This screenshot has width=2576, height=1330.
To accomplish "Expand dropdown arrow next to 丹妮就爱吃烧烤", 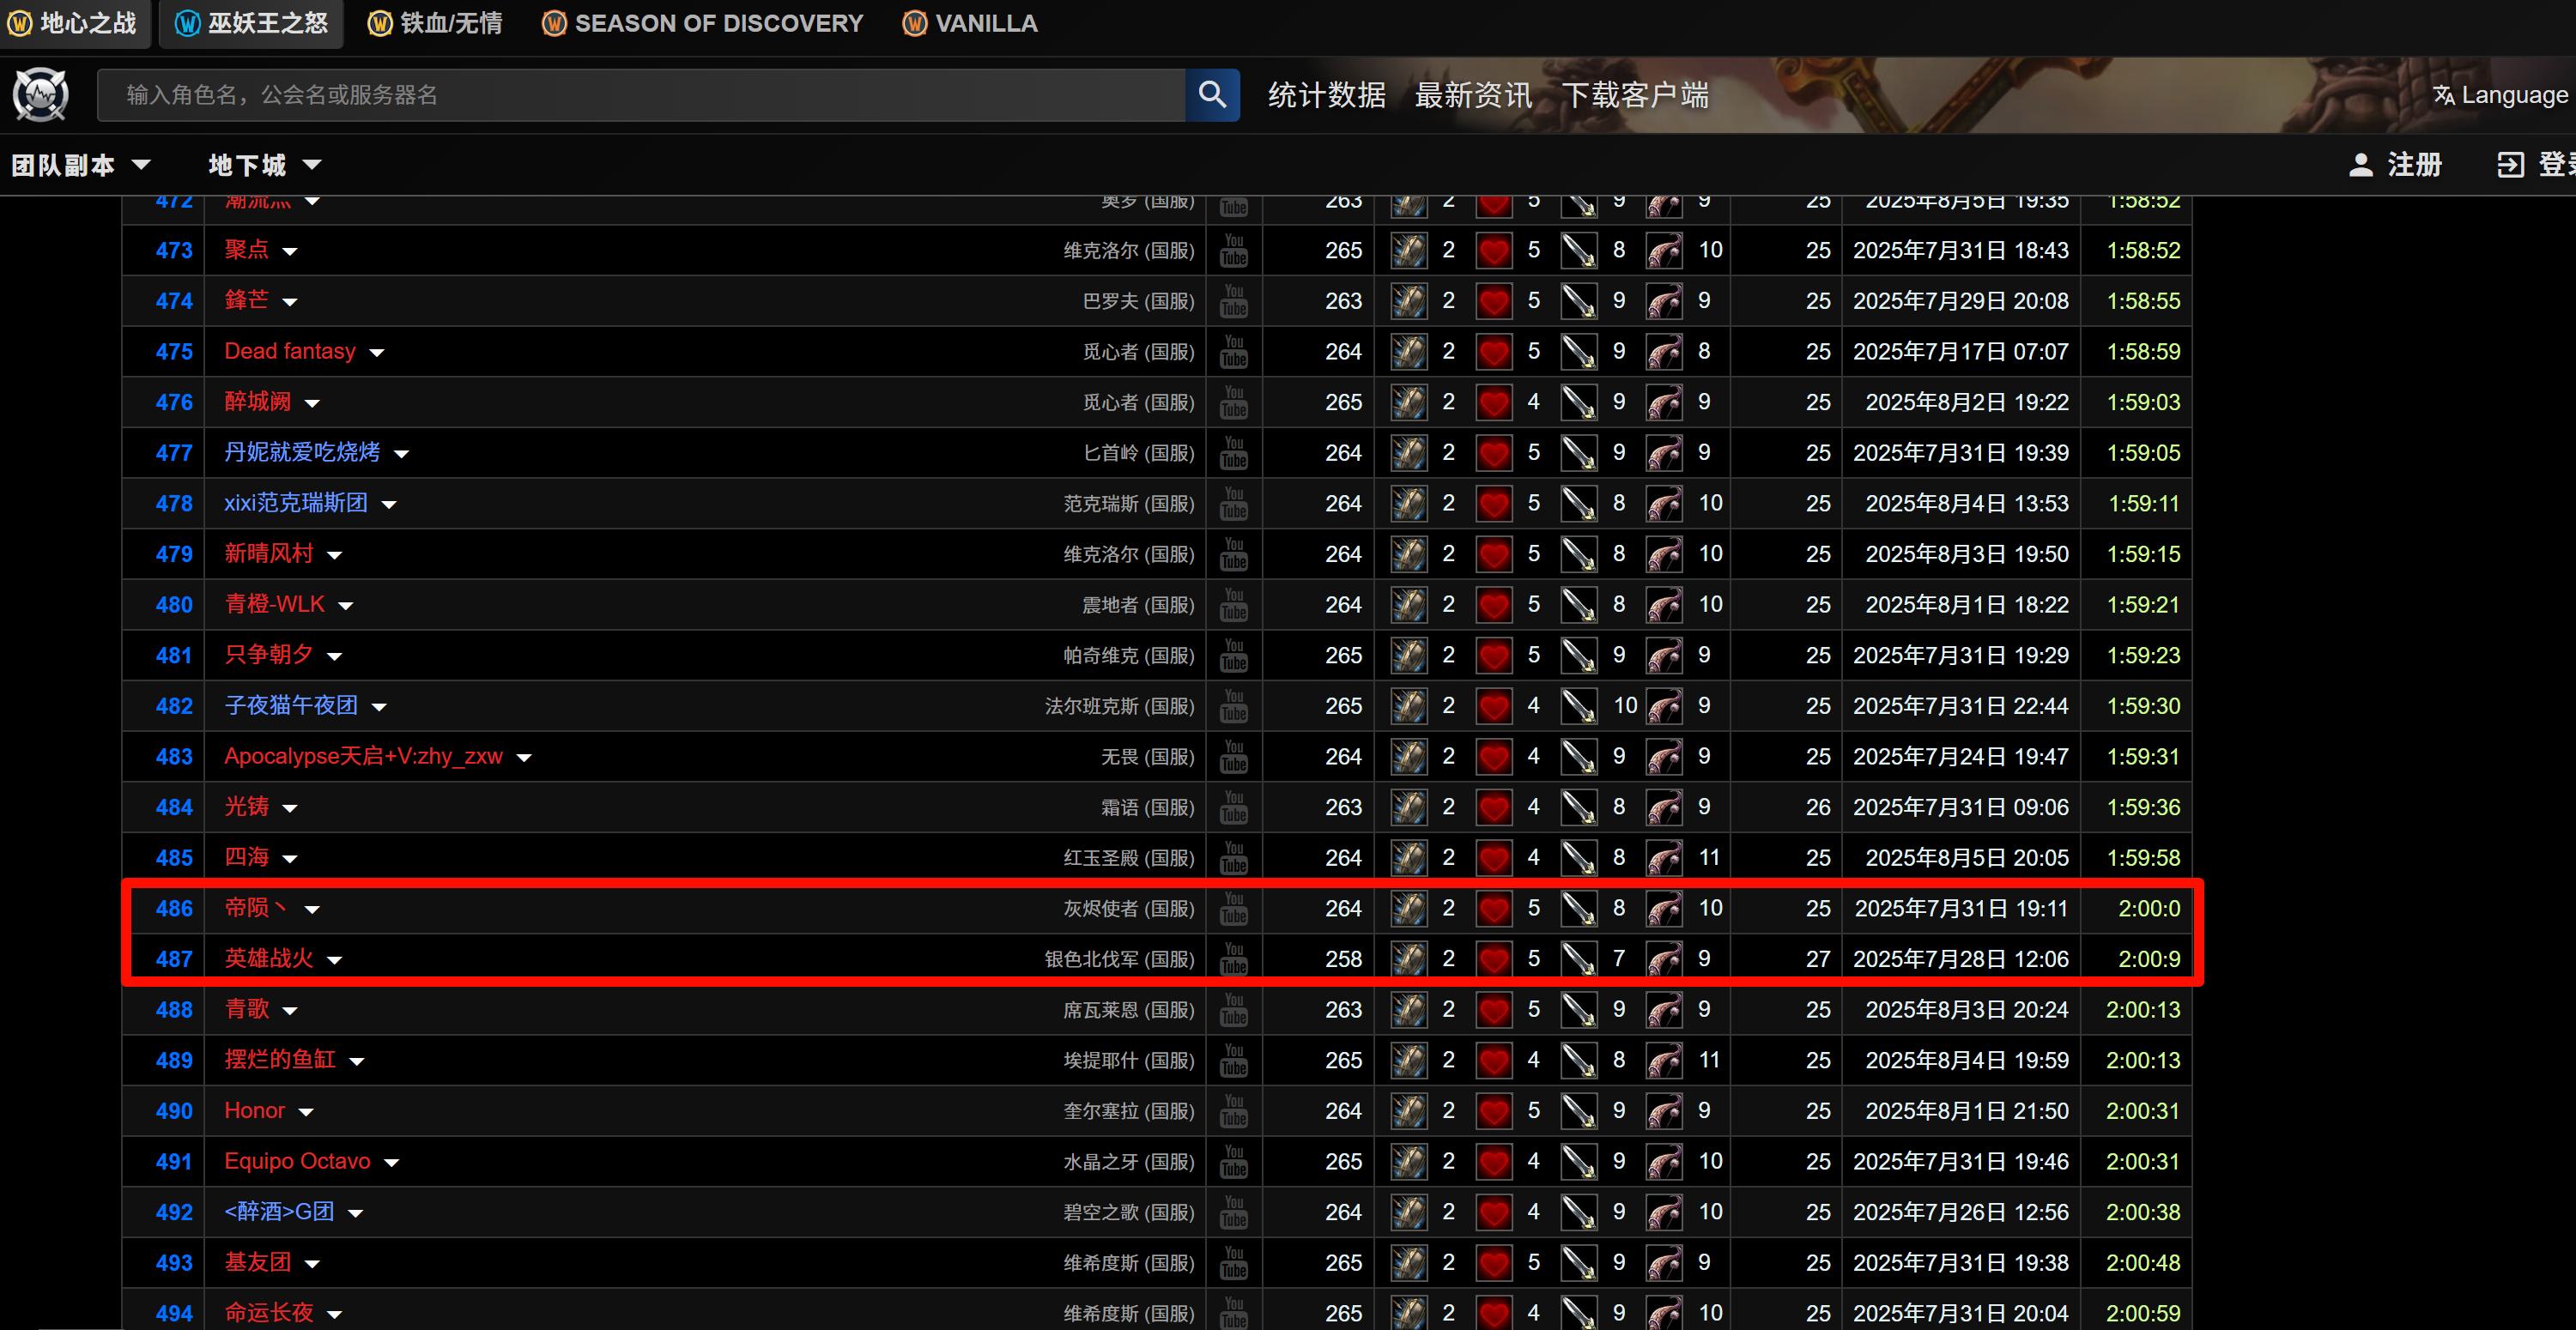I will pos(402,454).
